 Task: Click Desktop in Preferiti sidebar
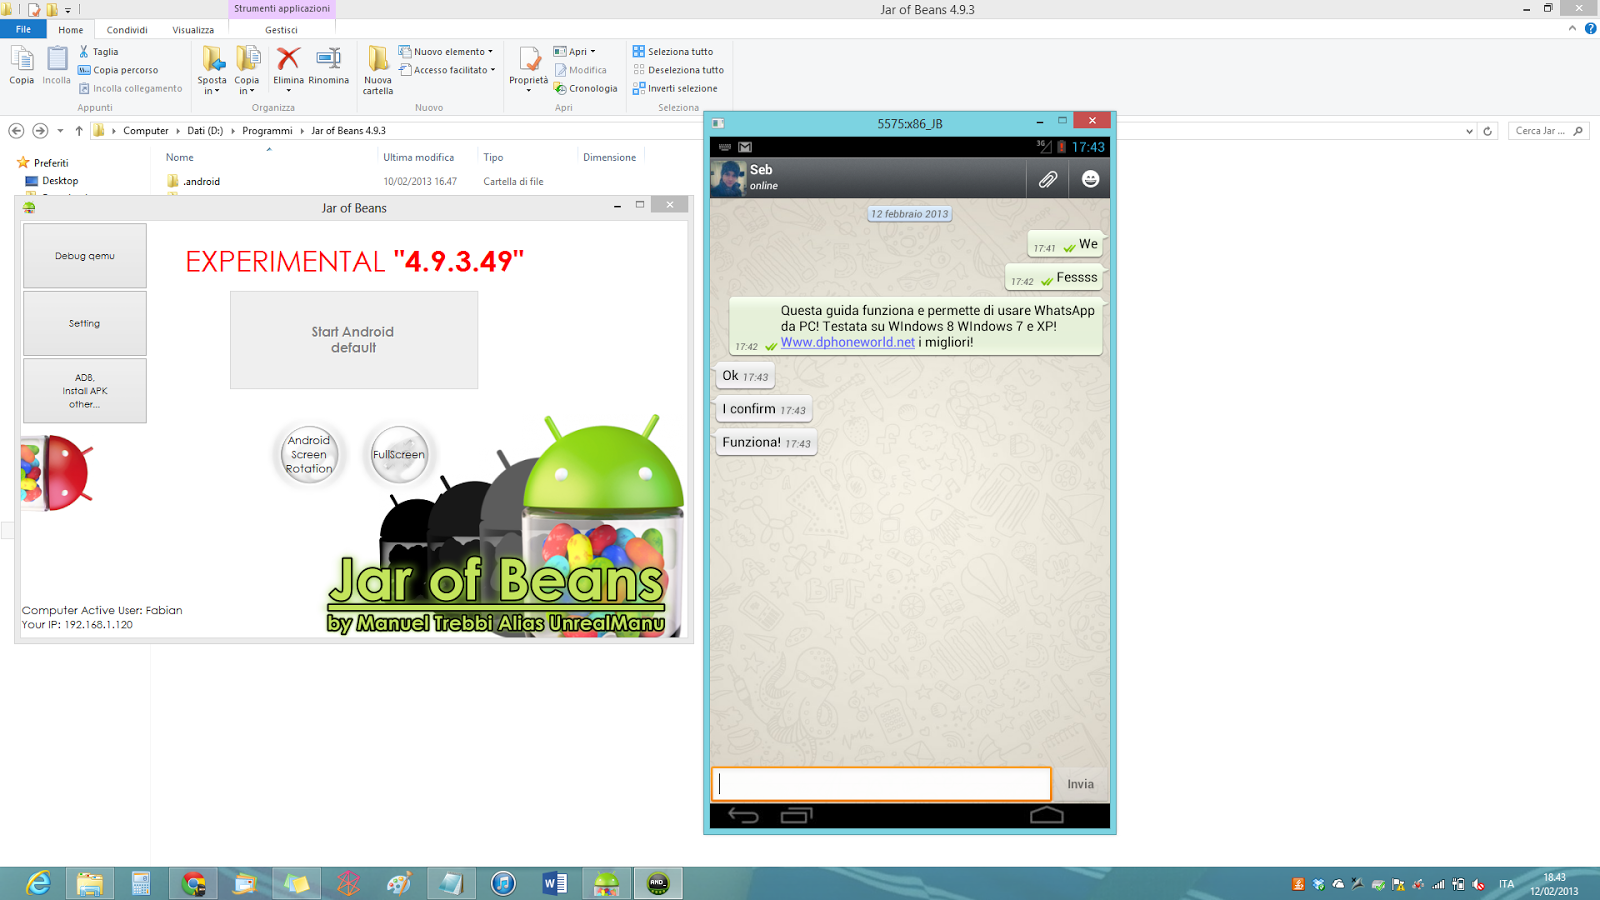[60, 181]
